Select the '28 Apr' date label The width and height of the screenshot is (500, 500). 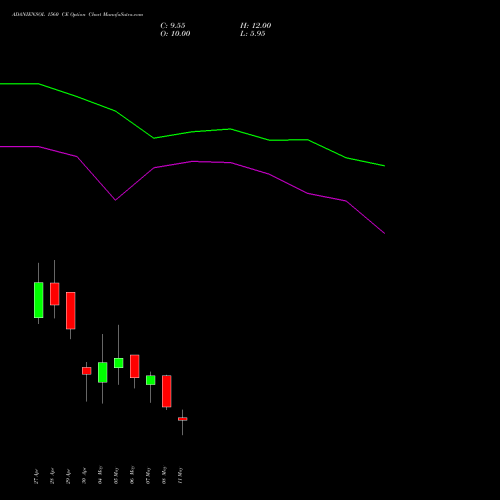(x=52, y=476)
